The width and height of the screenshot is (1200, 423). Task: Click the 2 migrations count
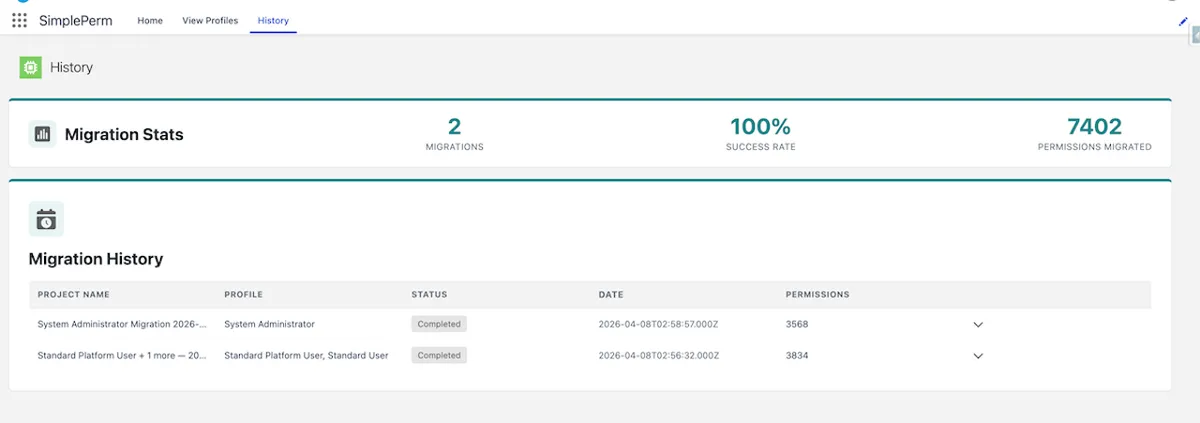tap(455, 126)
